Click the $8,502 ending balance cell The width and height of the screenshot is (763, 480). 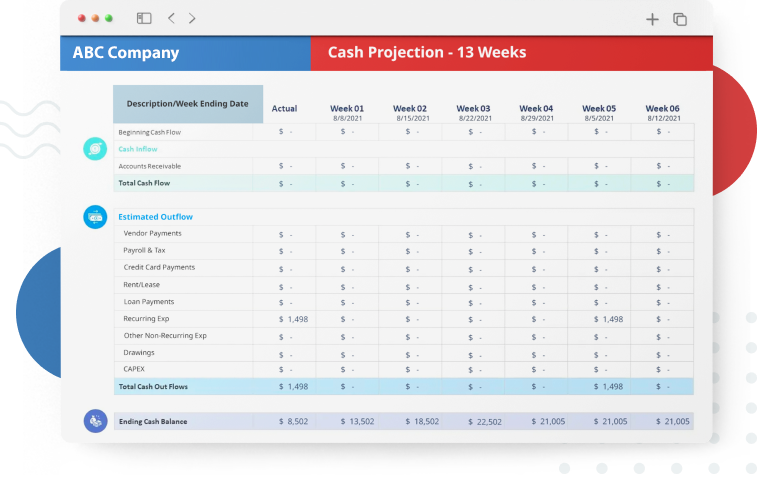293,422
